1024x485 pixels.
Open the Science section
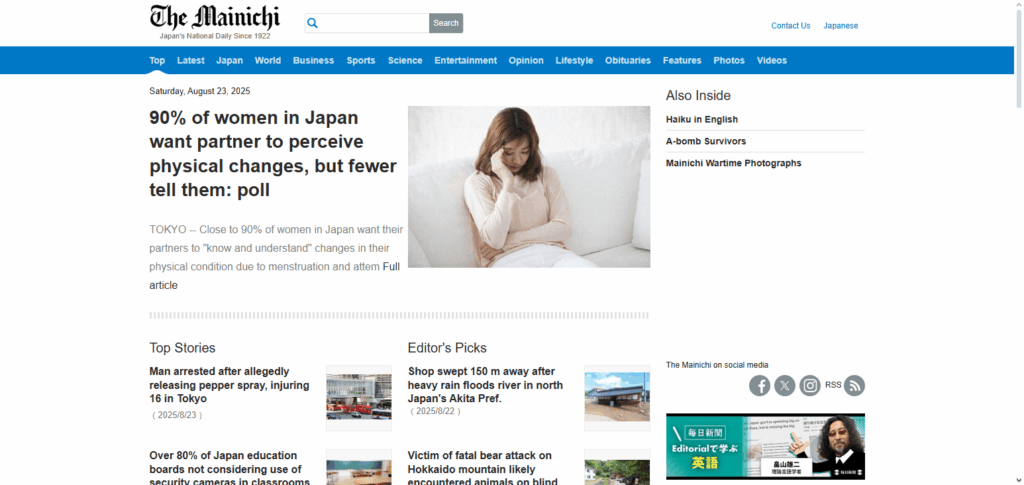[405, 60]
